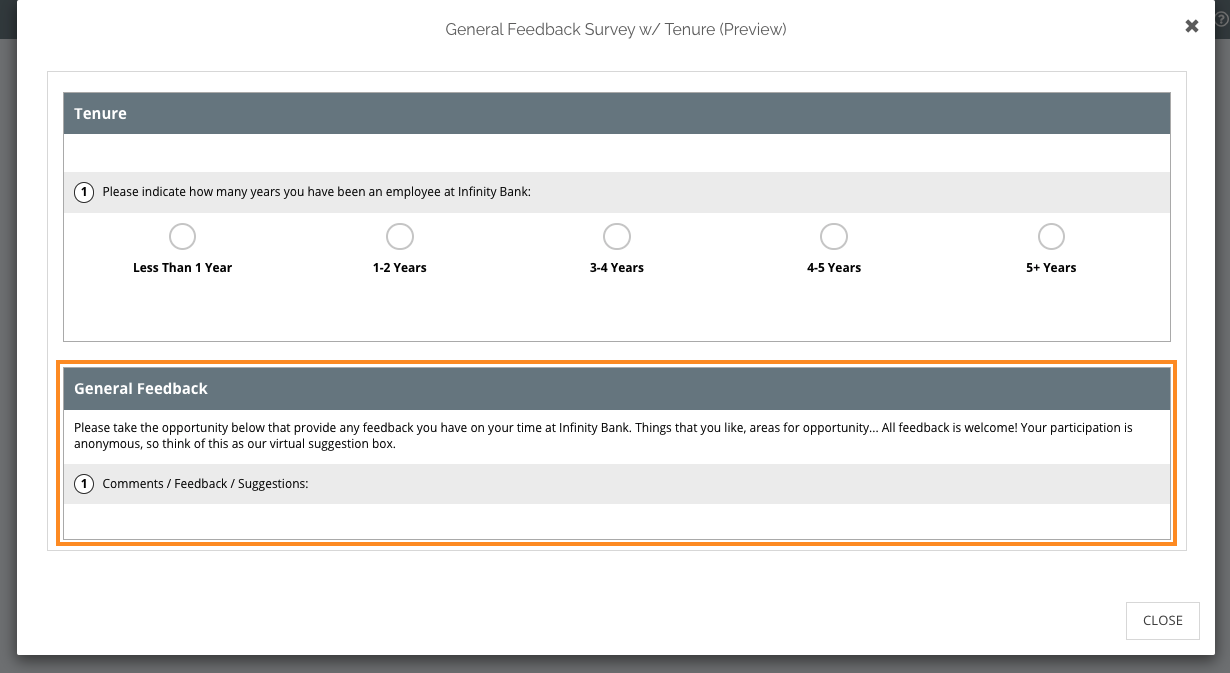The height and width of the screenshot is (673, 1230).
Task: Close the survey preview with the X icon
Action: (1192, 27)
